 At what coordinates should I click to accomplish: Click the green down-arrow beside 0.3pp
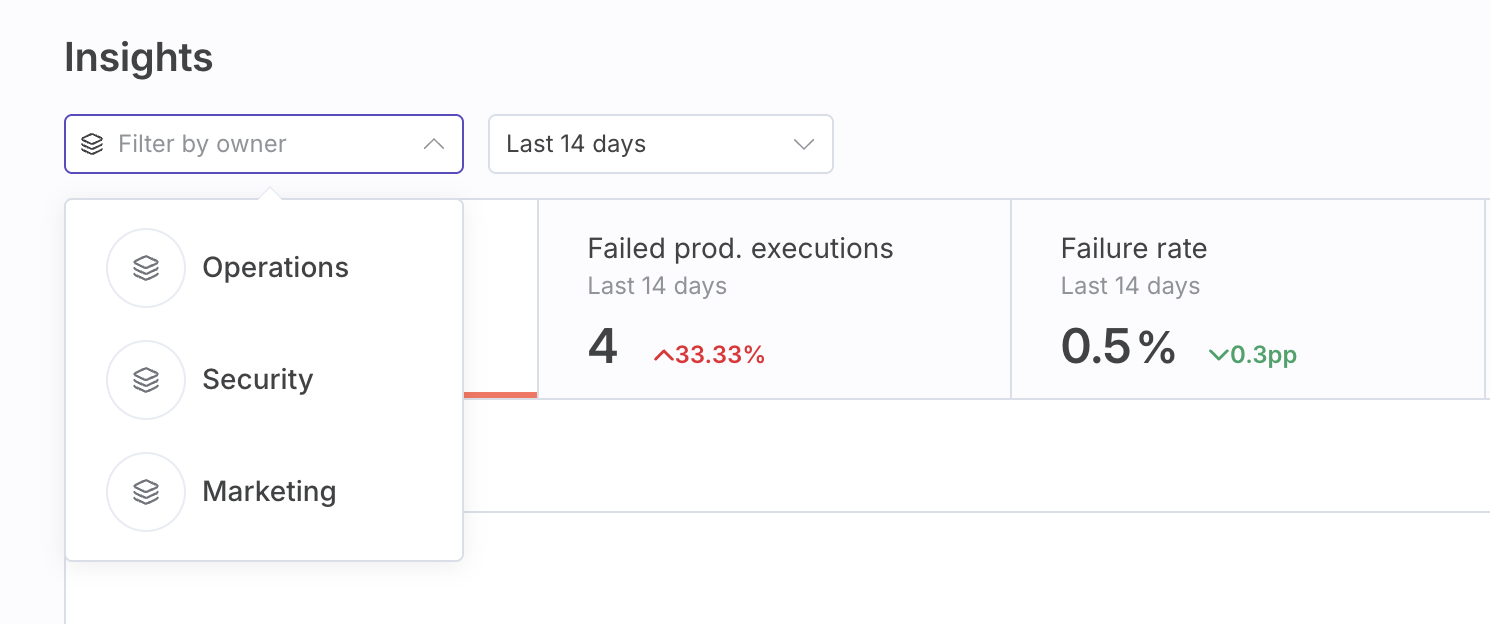pos(1218,355)
